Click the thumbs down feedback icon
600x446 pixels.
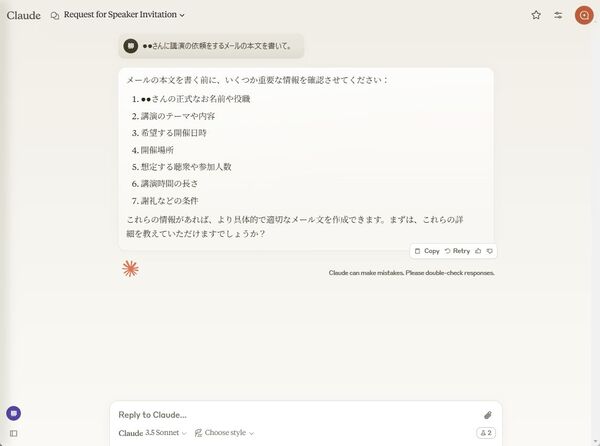point(489,251)
